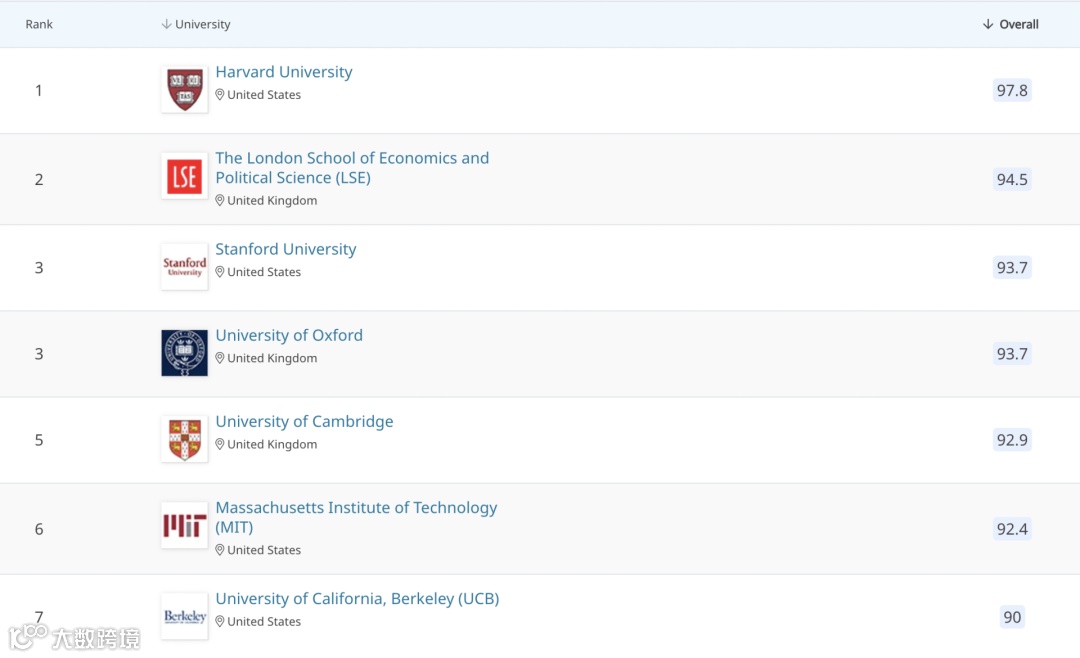Screen dimensions: 1080x658
Task: Open the London School of Economics link
Action: click(x=352, y=158)
